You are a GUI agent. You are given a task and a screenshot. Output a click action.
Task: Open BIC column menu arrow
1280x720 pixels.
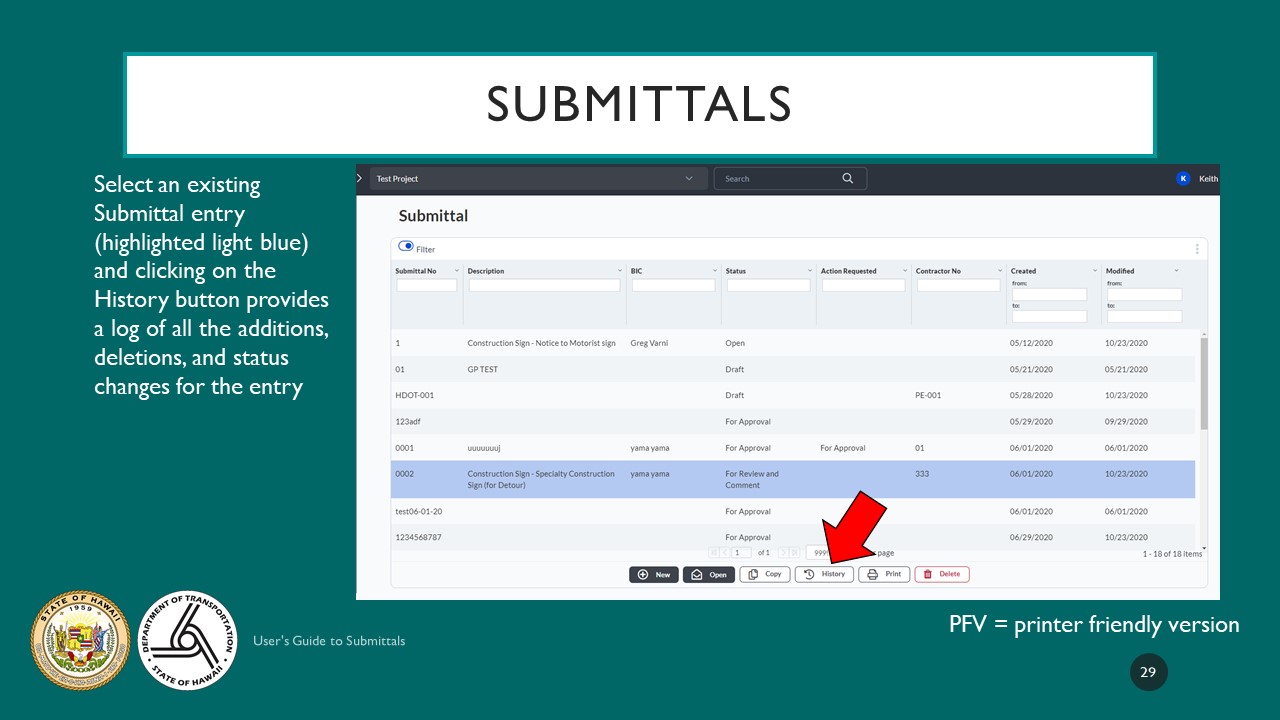pos(715,271)
